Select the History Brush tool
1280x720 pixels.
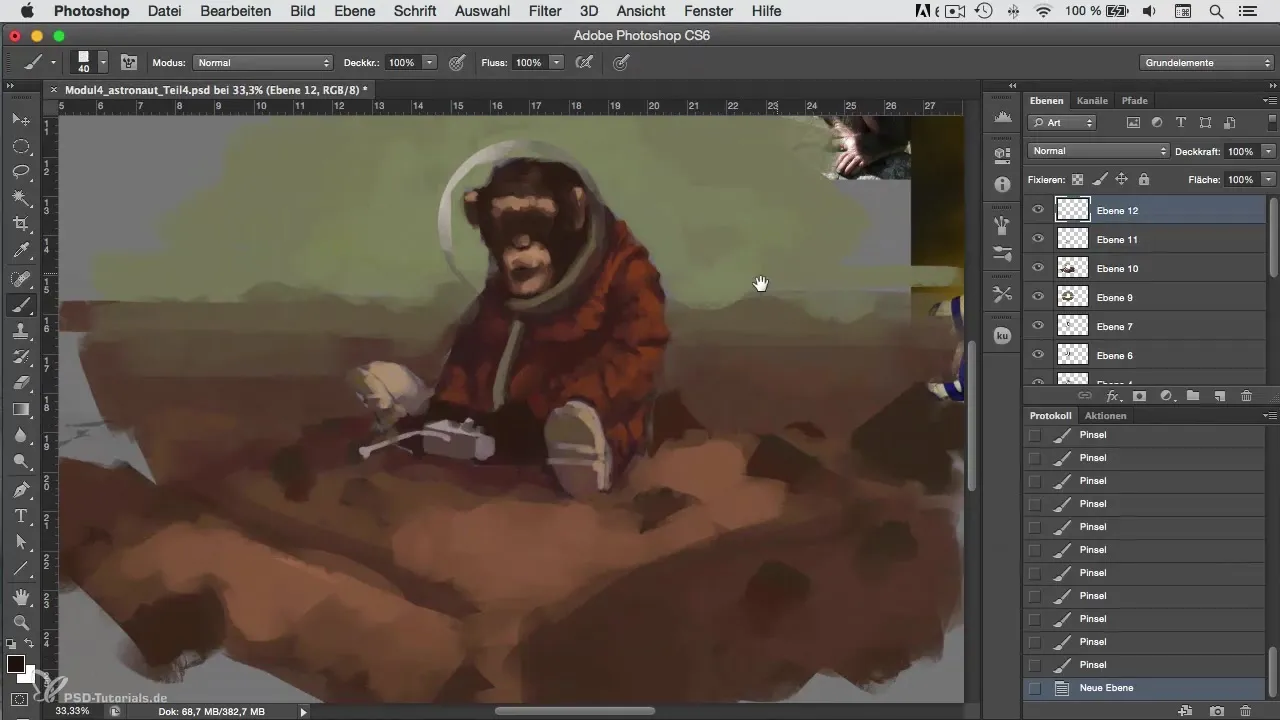(x=20, y=357)
